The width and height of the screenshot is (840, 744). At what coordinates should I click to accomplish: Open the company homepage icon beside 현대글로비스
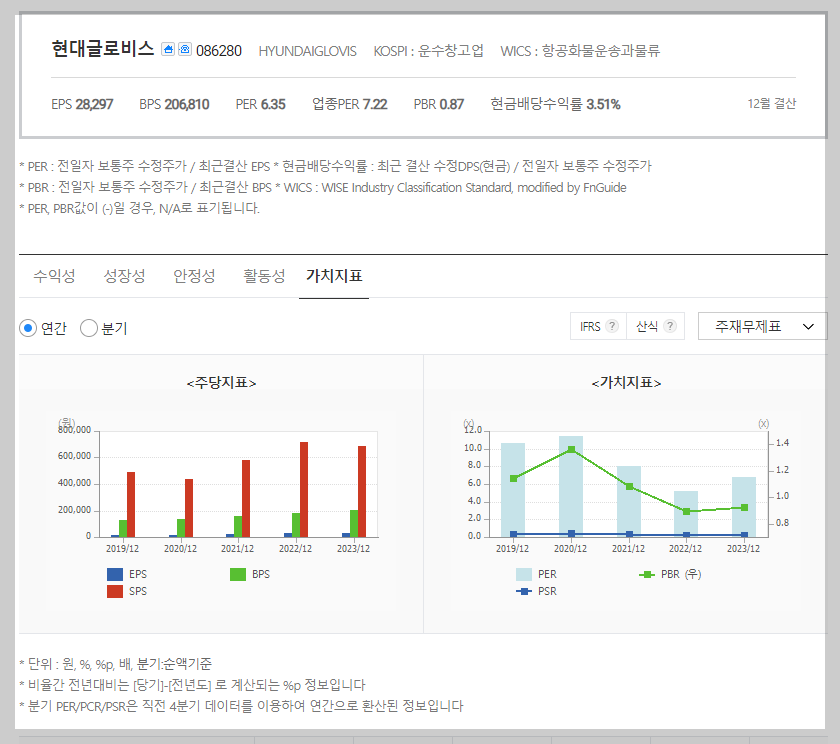(168, 49)
